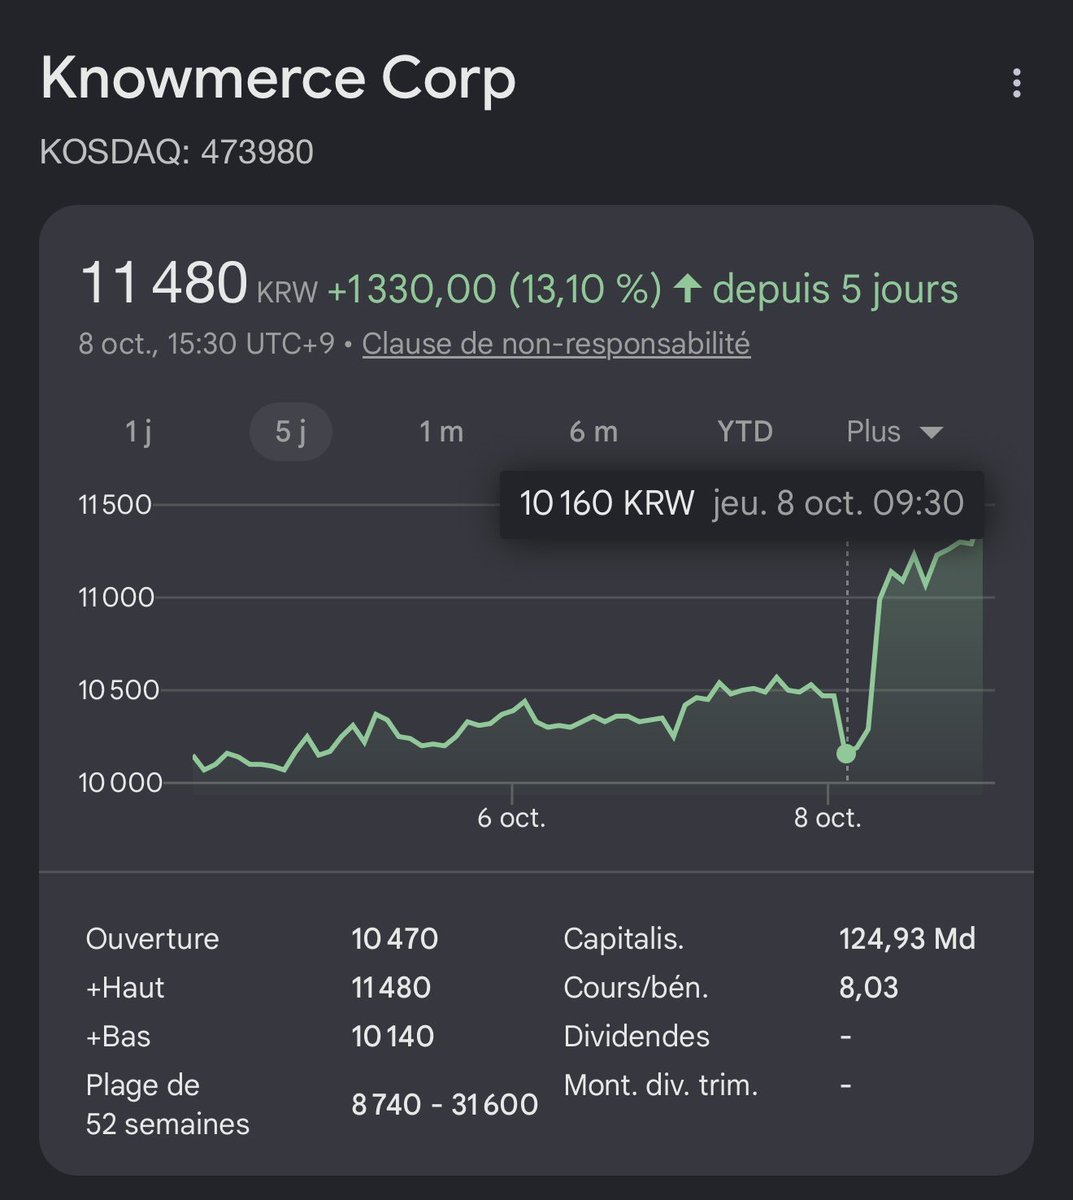Click the 8 oct., 15:30 UTC+9 timestamp

[207, 344]
